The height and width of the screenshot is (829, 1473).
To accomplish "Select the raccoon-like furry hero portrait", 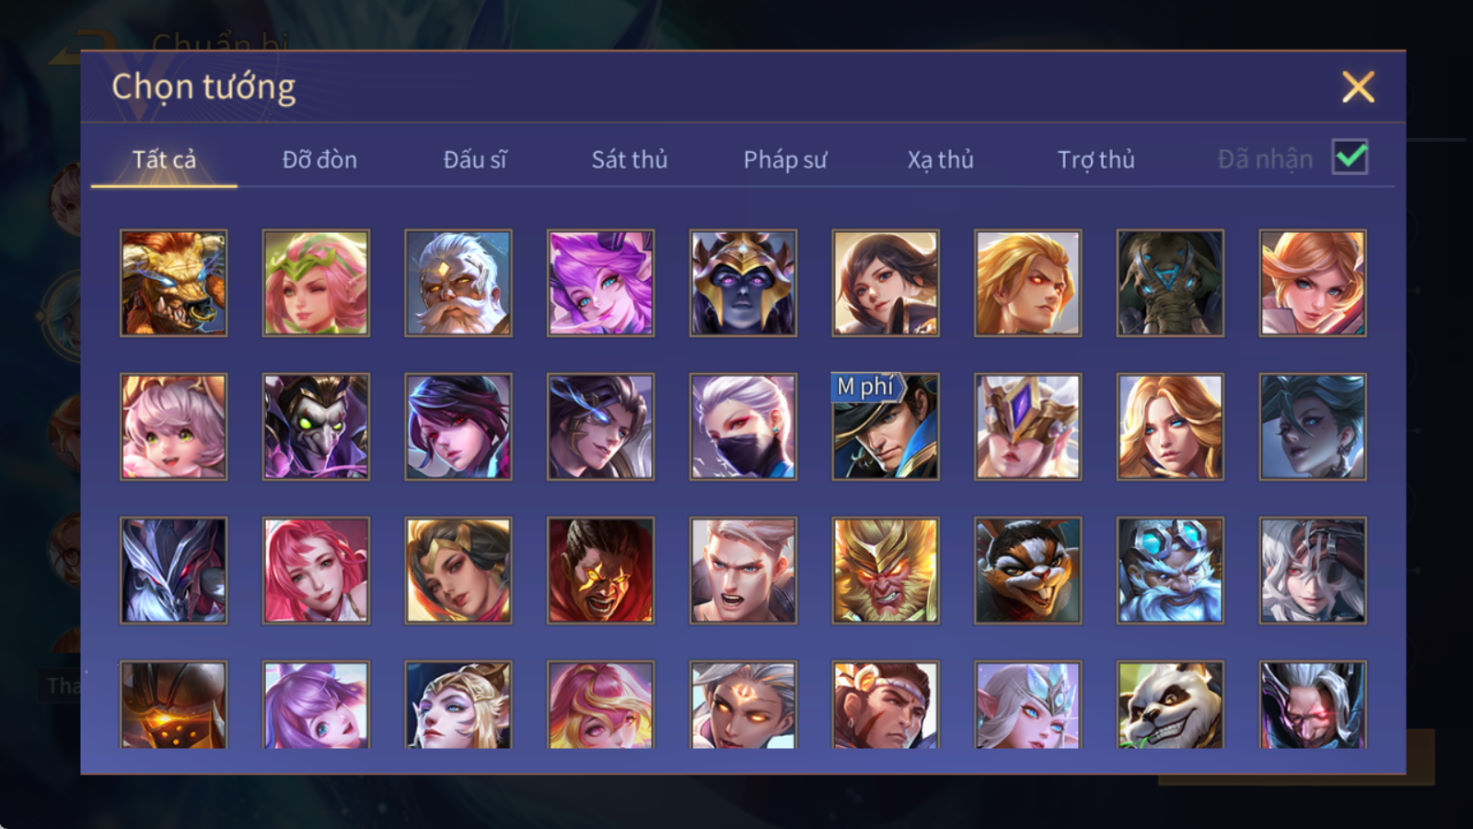I will click(x=1028, y=570).
